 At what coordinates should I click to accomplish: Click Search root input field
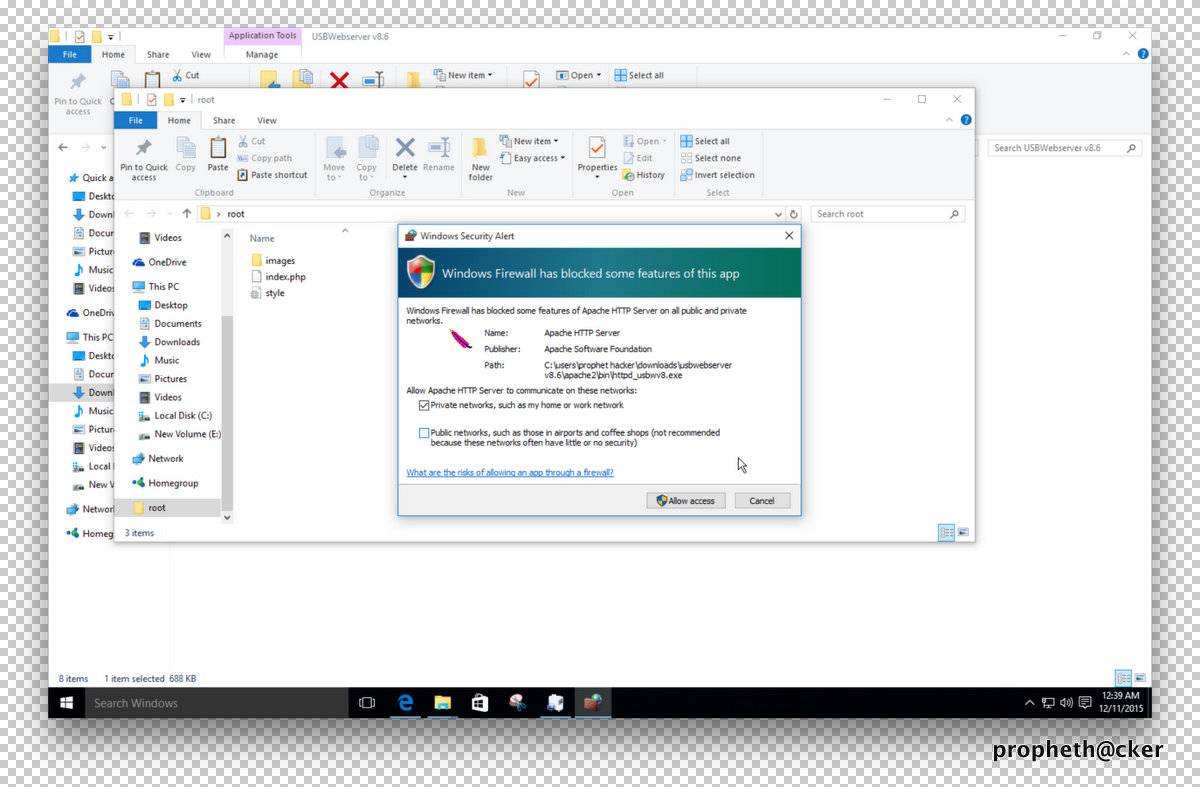coord(887,214)
